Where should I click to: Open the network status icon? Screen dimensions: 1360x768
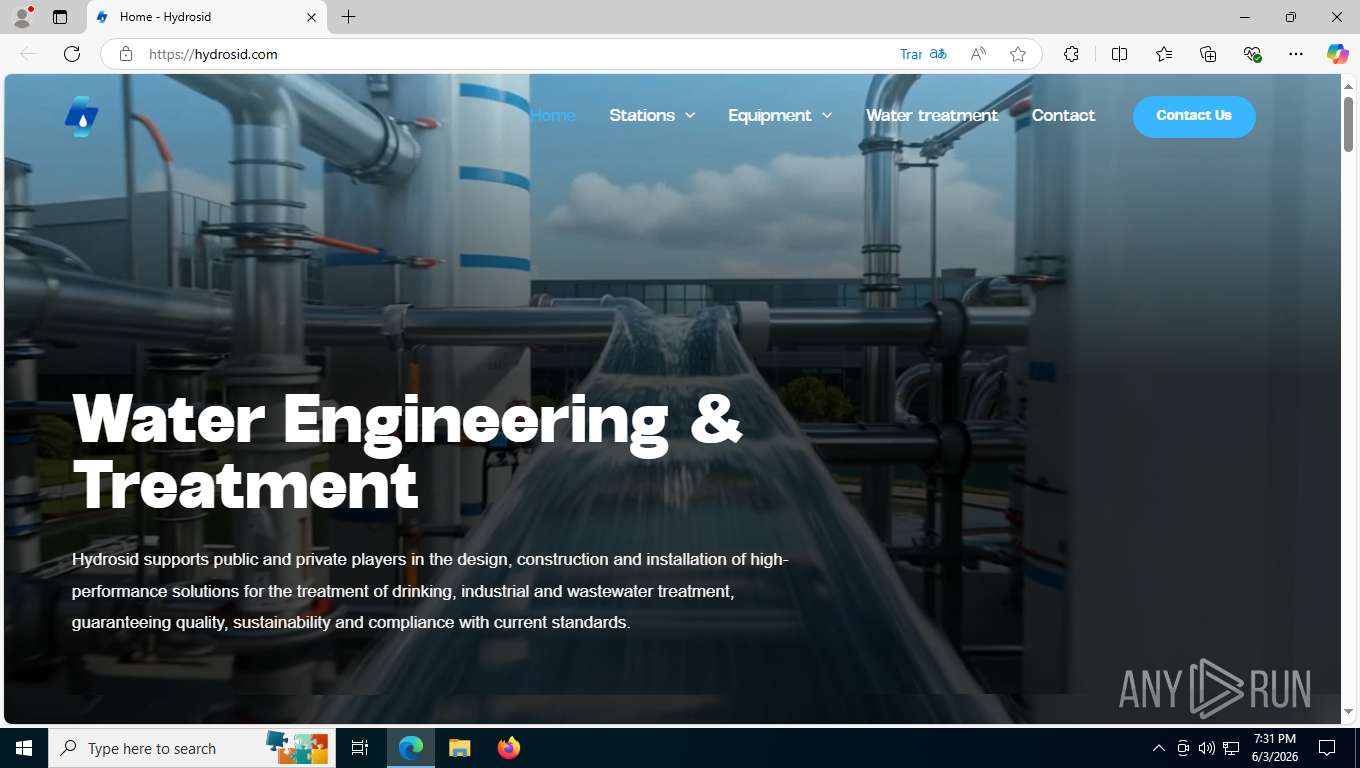pyautogui.click(x=1231, y=748)
